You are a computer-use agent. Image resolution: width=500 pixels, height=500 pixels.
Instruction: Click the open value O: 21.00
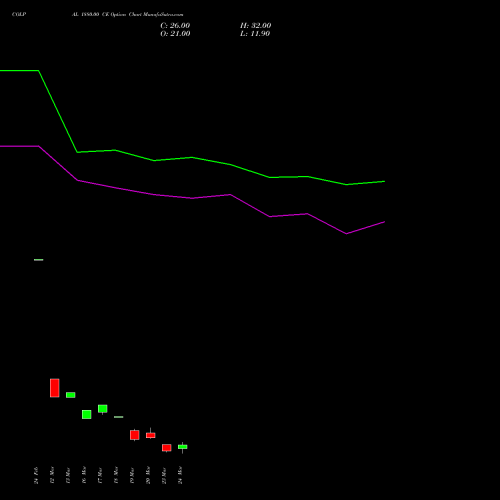pyautogui.click(x=175, y=34)
